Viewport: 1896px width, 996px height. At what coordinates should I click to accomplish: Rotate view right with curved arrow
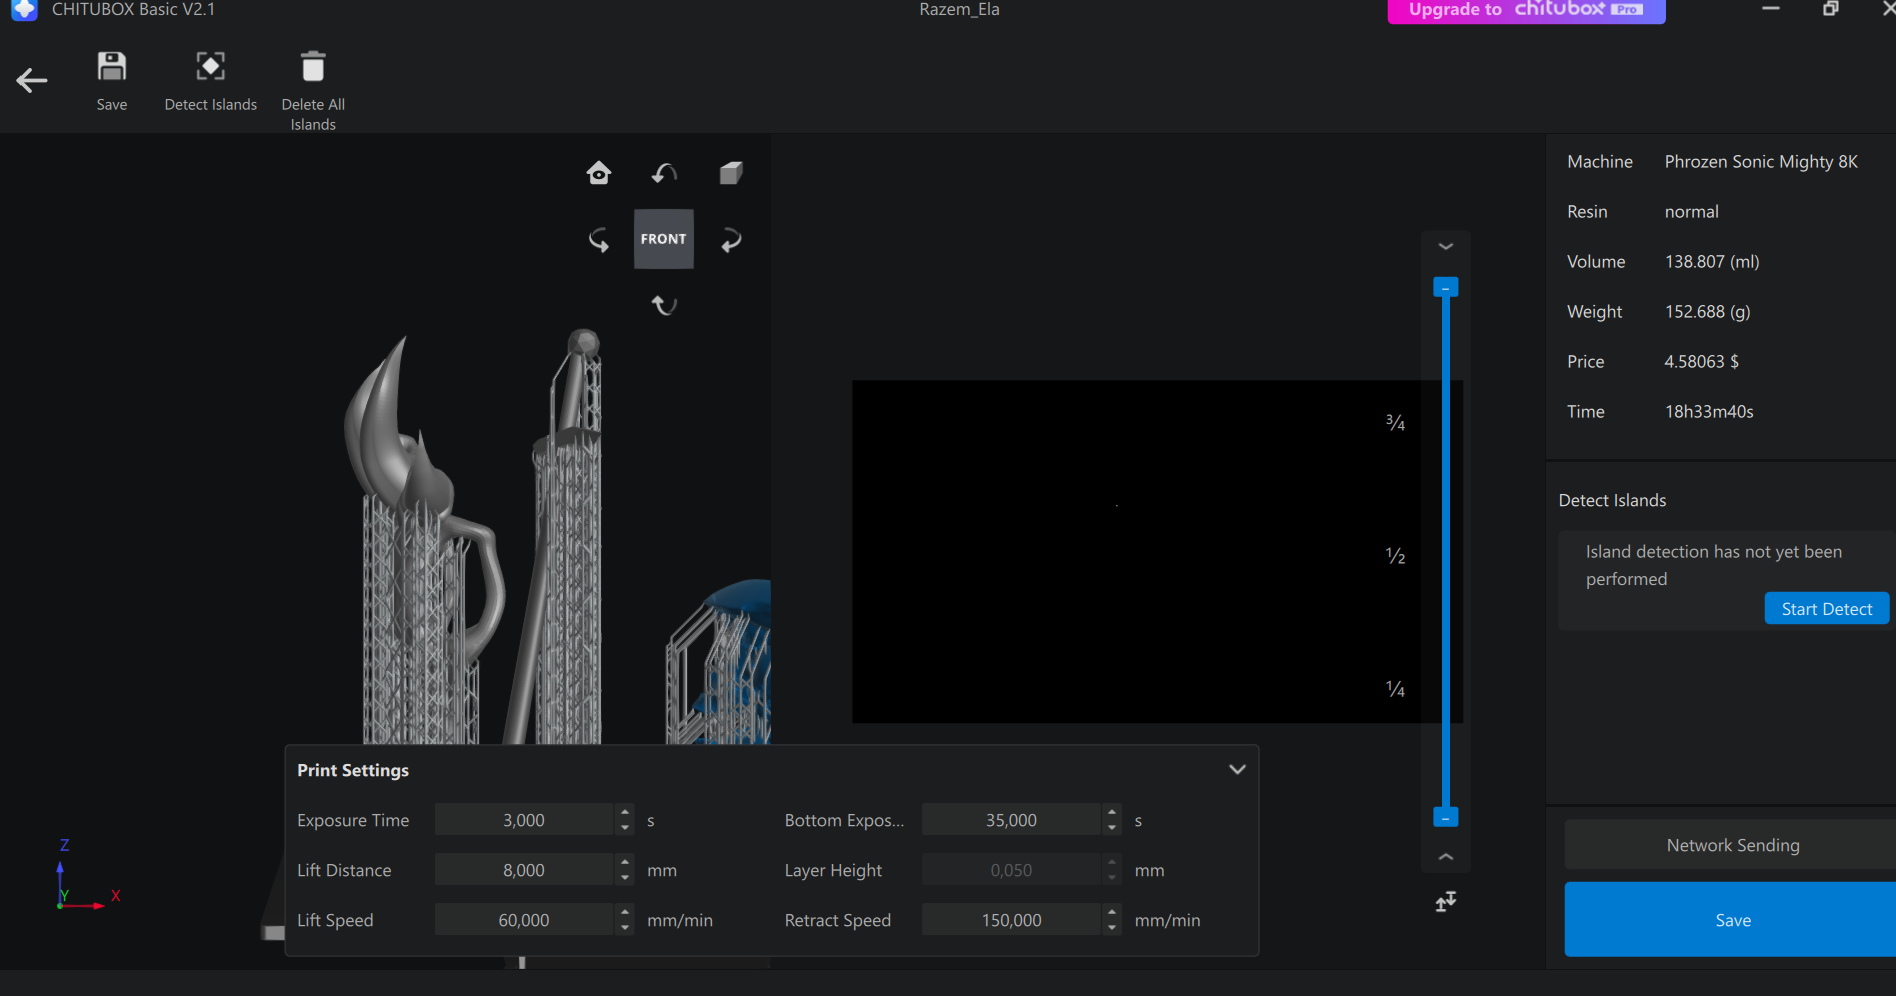[732, 240]
